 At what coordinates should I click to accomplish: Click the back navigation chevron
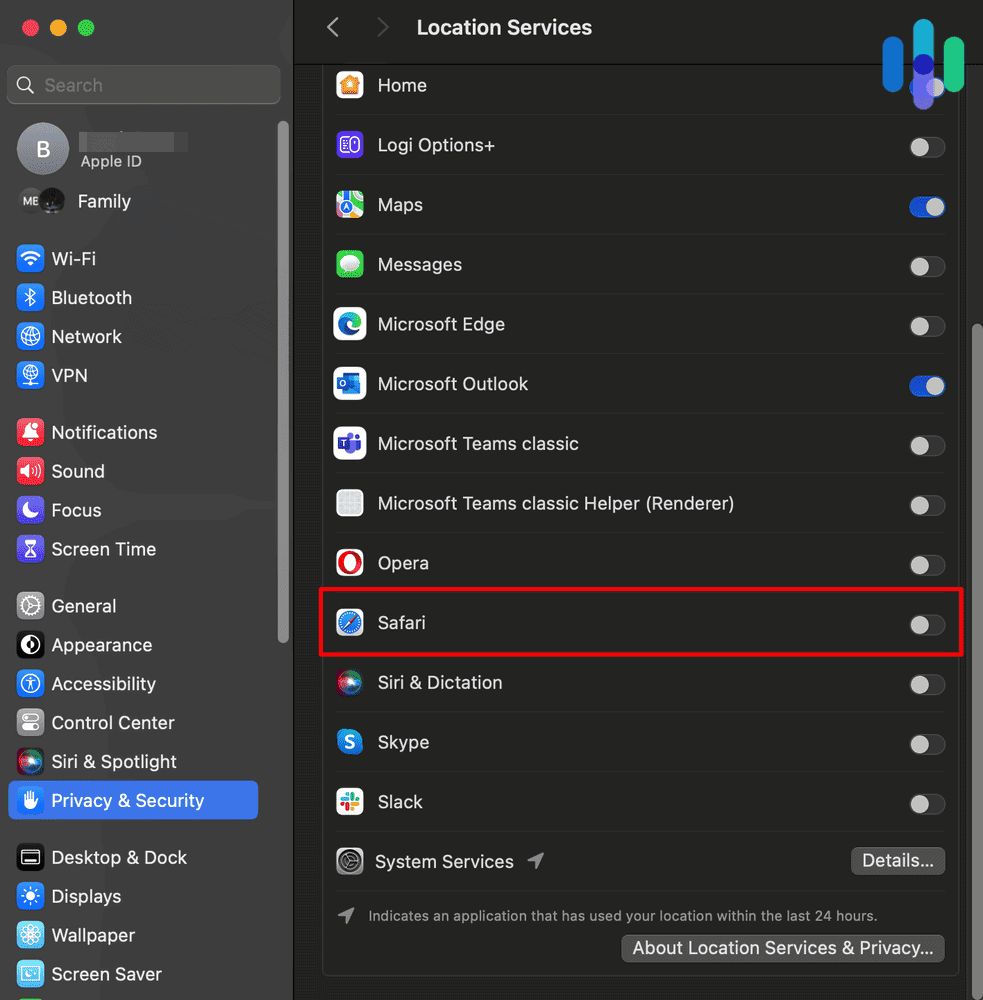[333, 27]
